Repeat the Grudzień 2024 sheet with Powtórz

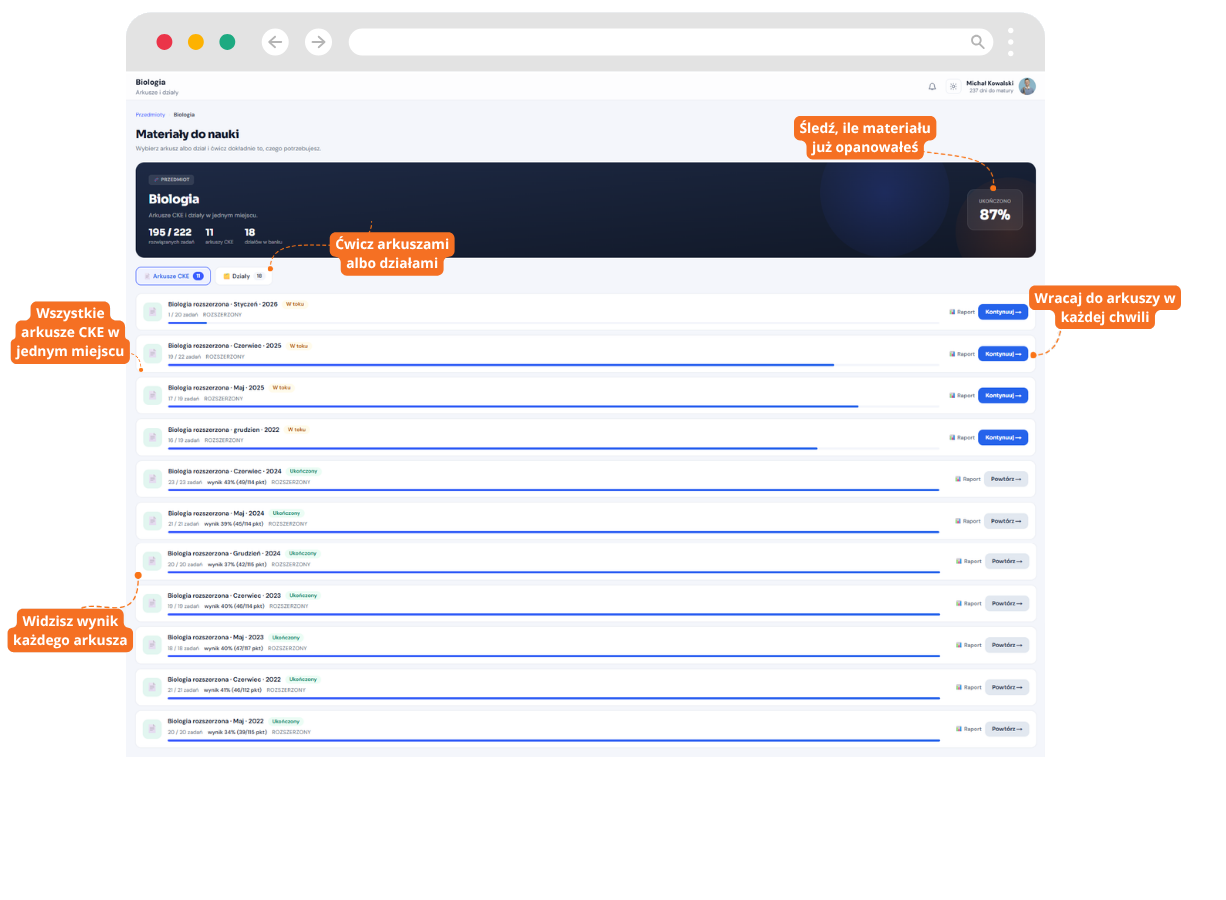coord(1006,562)
